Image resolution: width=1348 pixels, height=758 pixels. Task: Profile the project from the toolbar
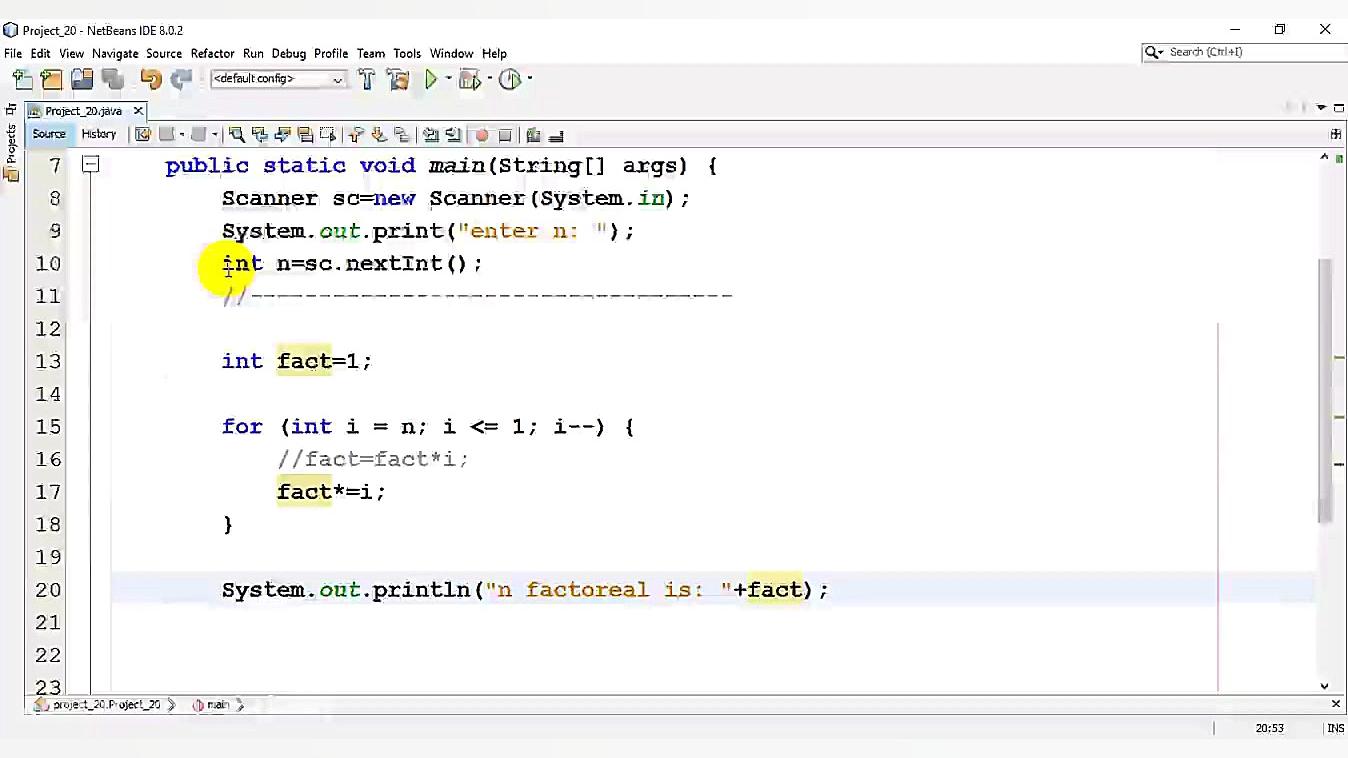coord(510,79)
